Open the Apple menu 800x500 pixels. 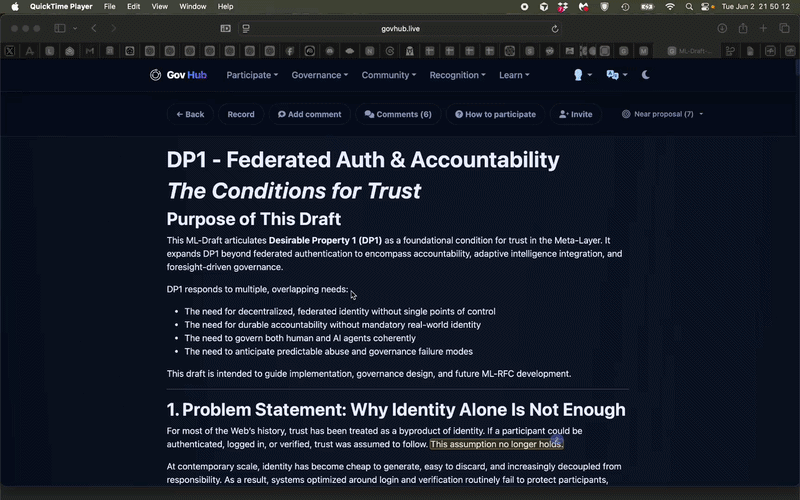pyautogui.click(x=15, y=7)
